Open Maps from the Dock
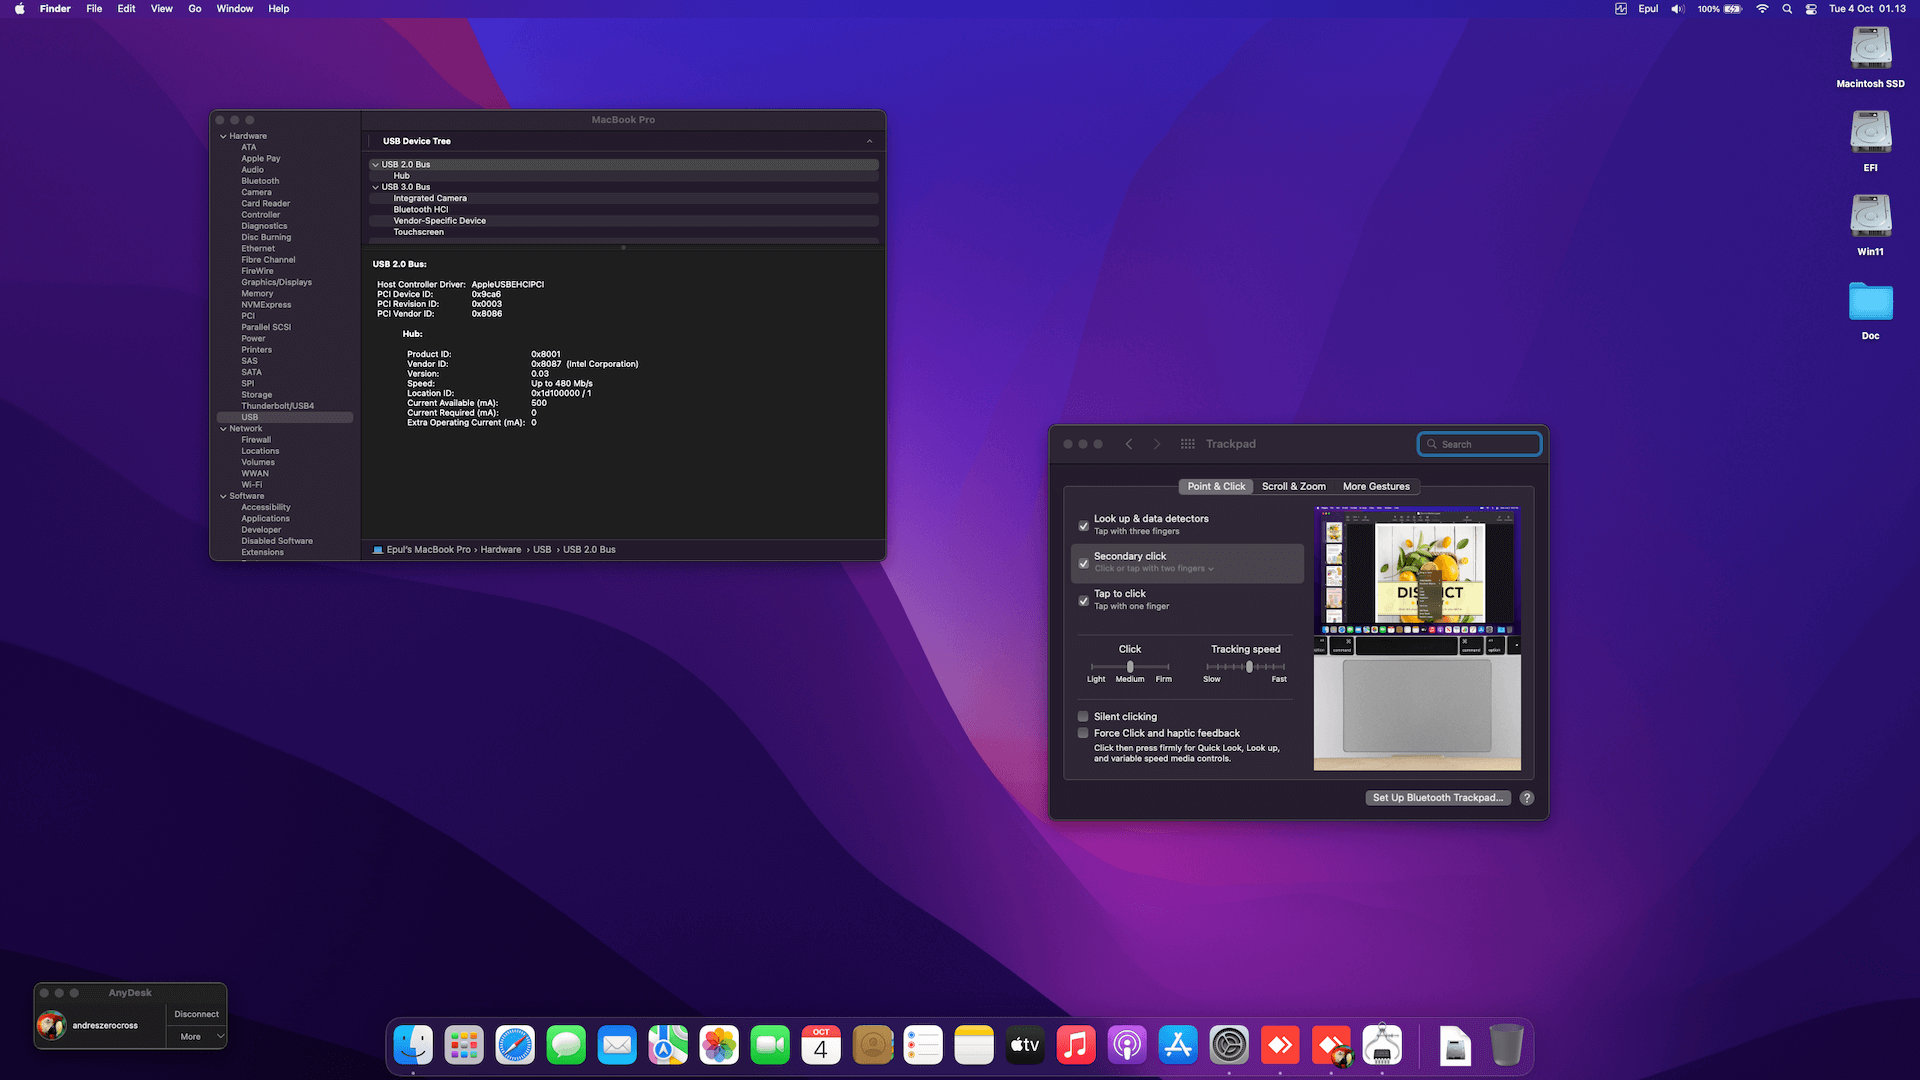The image size is (1920, 1080). pos(668,1046)
